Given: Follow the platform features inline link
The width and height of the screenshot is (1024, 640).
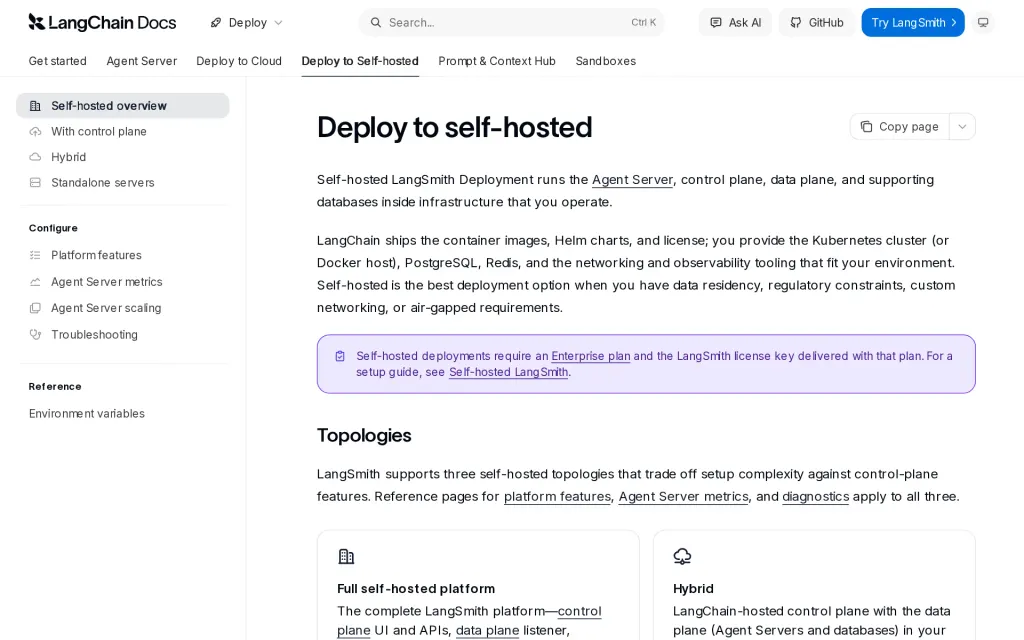Looking at the screenshot, I should click(558, 496).
